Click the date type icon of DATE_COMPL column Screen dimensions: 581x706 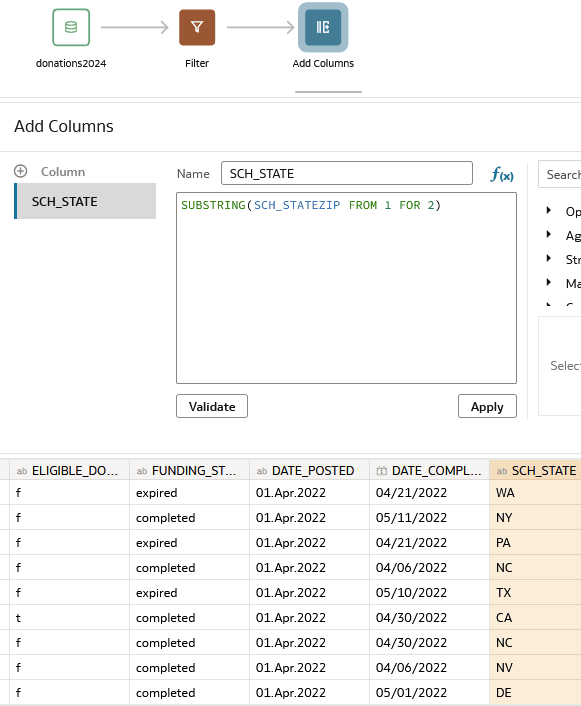pos(381,471)
